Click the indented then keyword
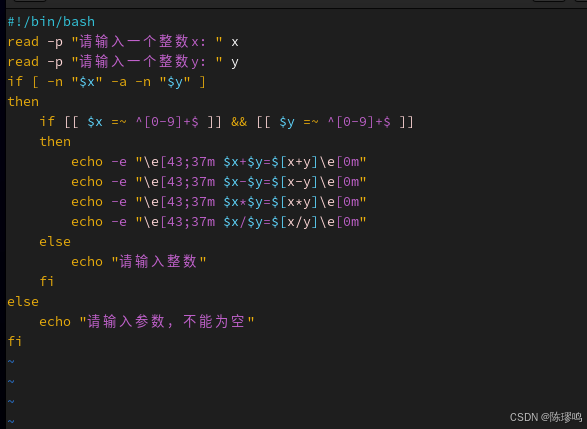Image resolution: width=587 pixels, height=429 pixels. [55, 142]
